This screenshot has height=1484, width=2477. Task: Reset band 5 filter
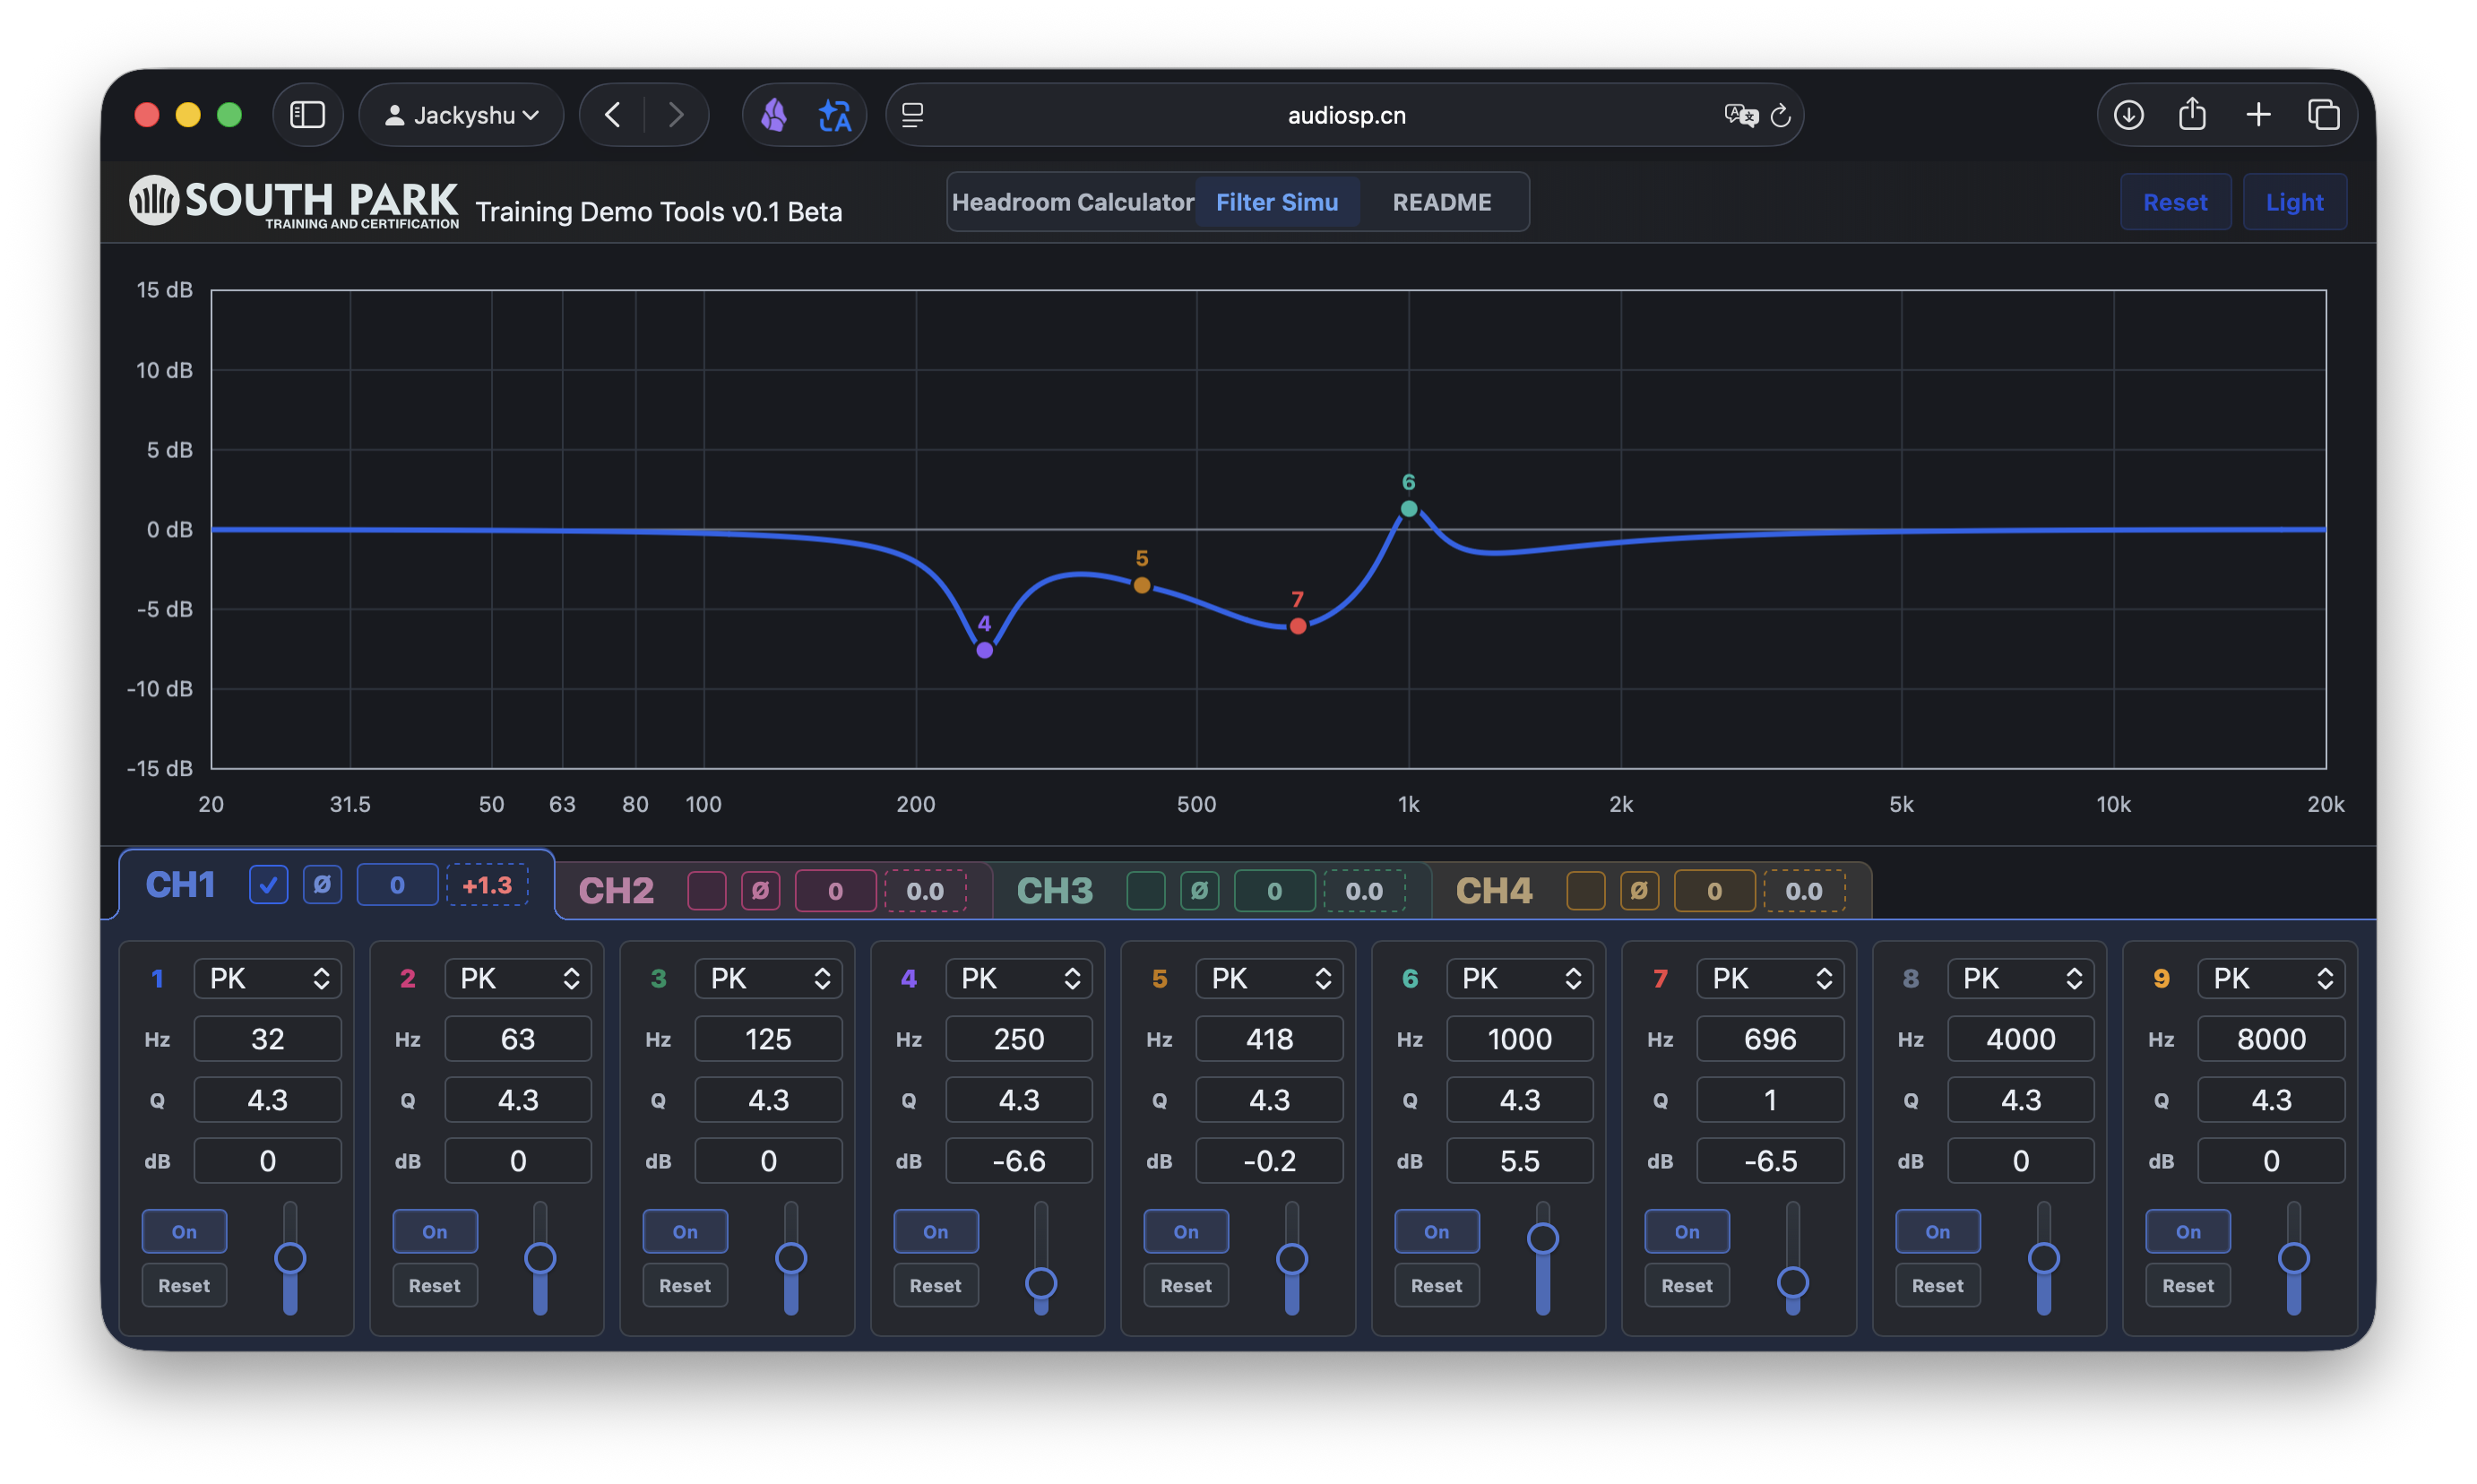[x=1185, y=1285]
